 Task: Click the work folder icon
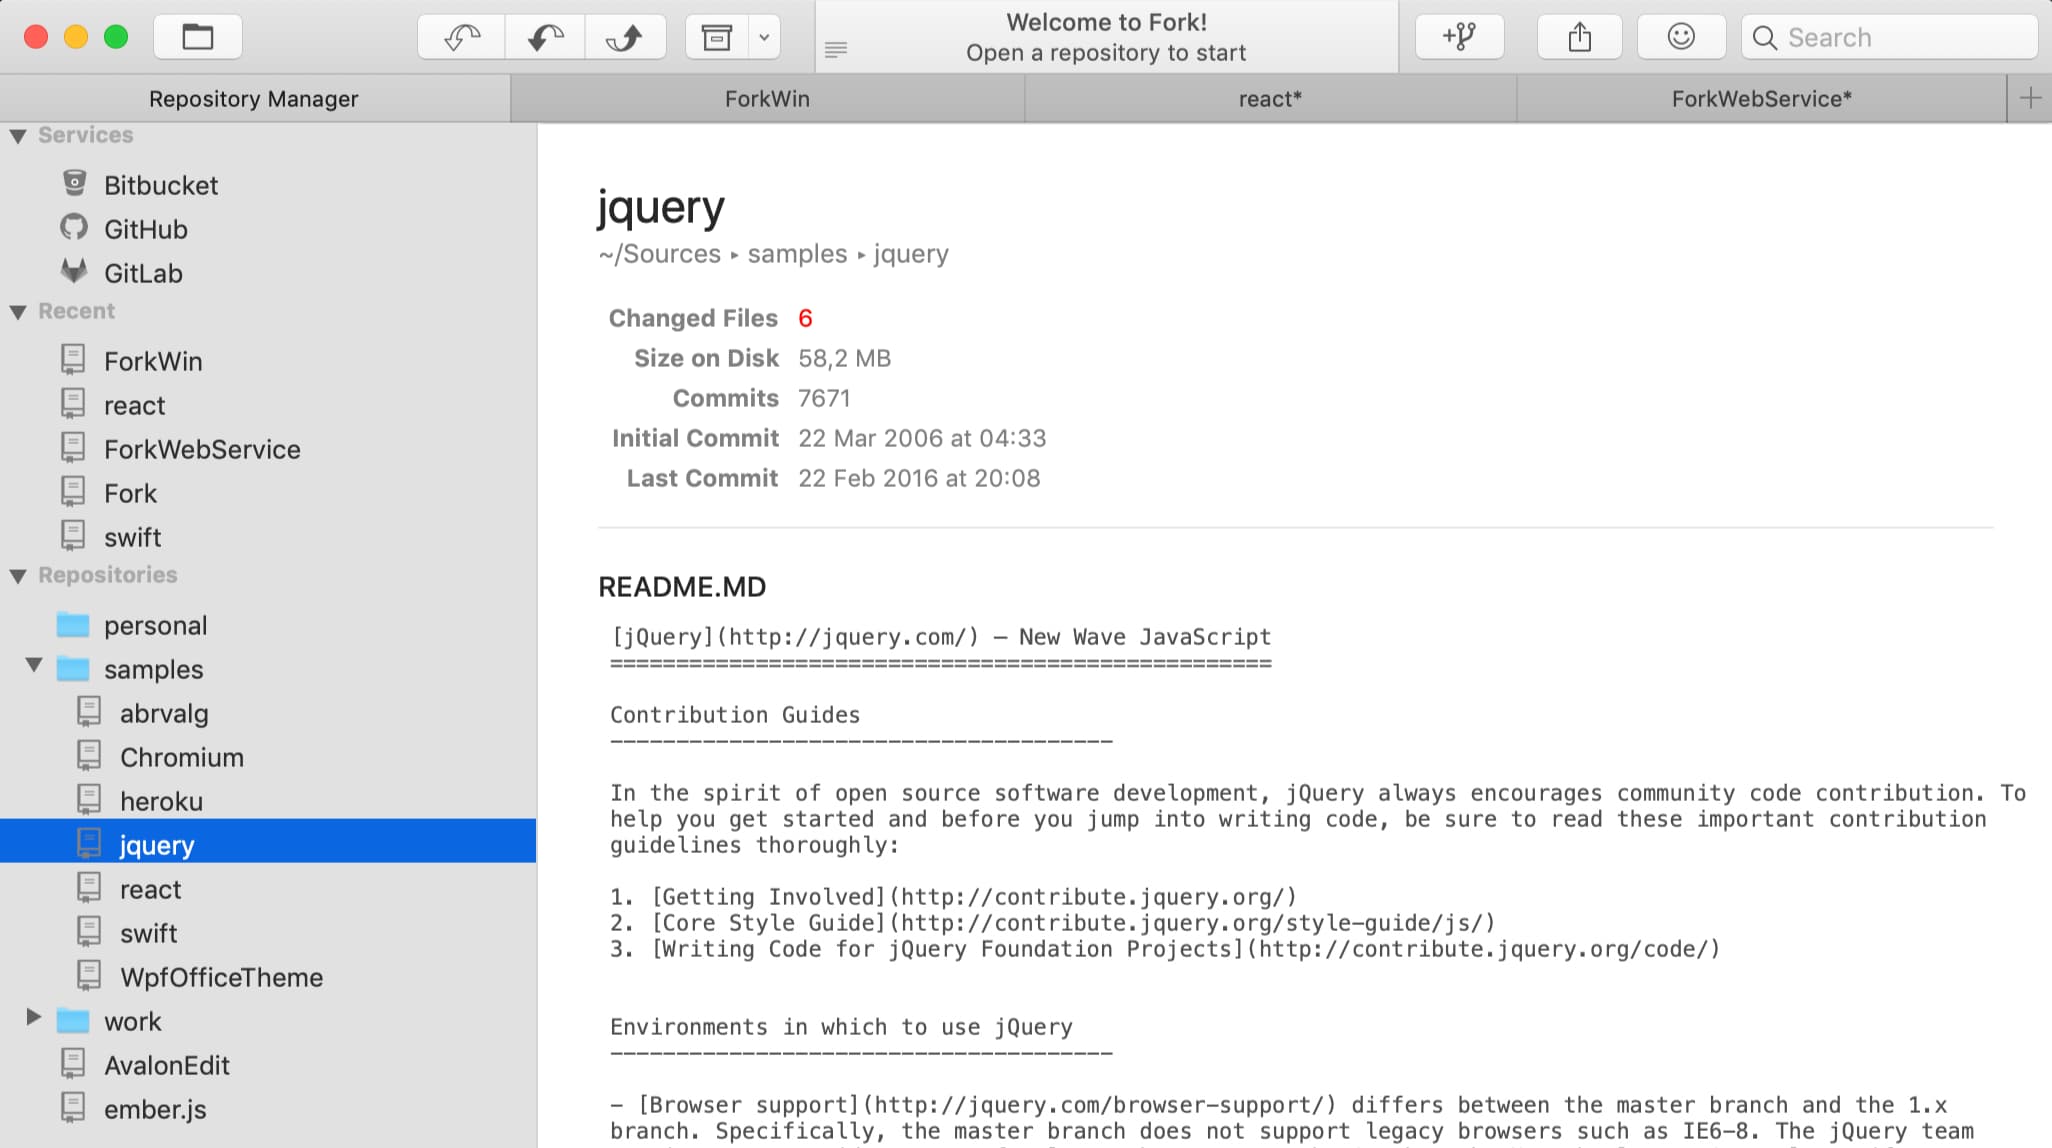pos(73,1021)
